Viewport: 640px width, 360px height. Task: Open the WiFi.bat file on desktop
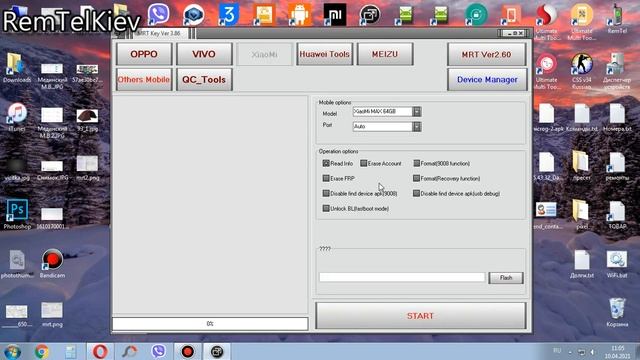tap(617, 263)
